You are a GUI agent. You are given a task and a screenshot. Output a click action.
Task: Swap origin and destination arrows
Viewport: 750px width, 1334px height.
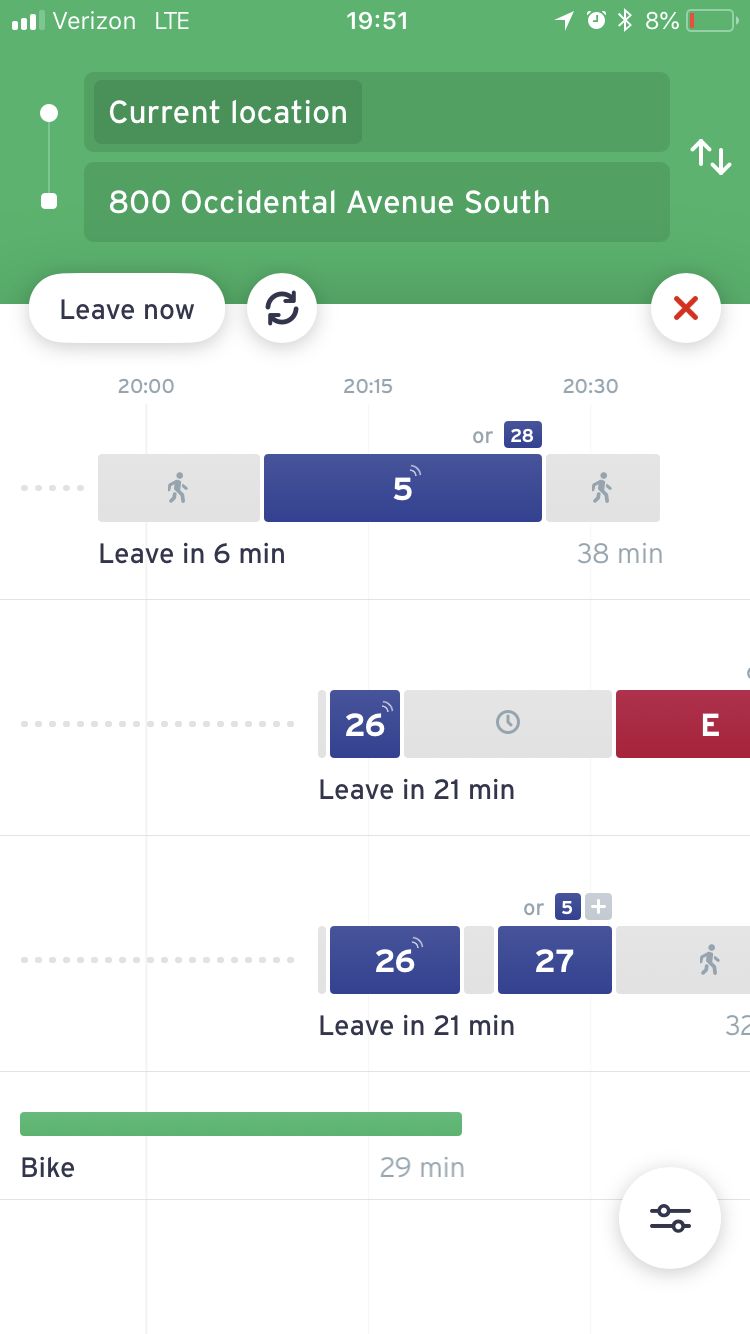coord(711,157)
